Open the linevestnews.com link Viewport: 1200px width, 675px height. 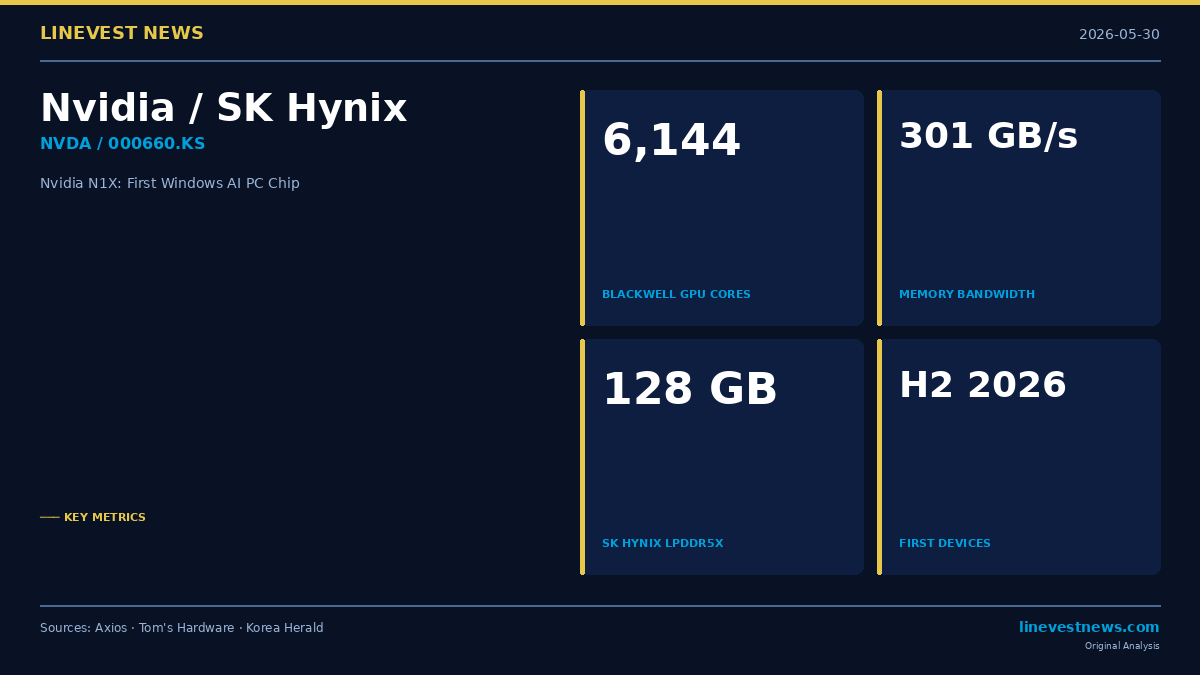1089,628
